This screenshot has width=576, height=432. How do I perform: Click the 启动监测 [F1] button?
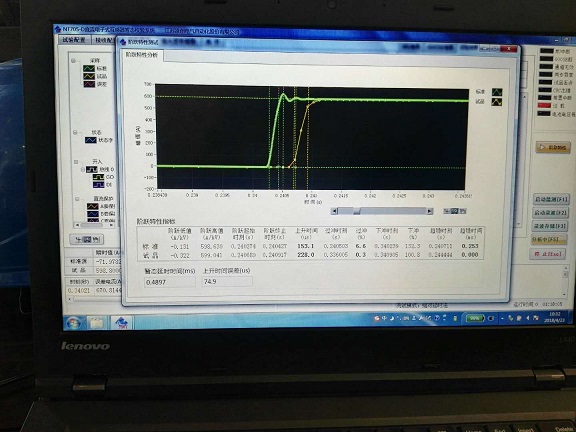[x=551, y=200]
